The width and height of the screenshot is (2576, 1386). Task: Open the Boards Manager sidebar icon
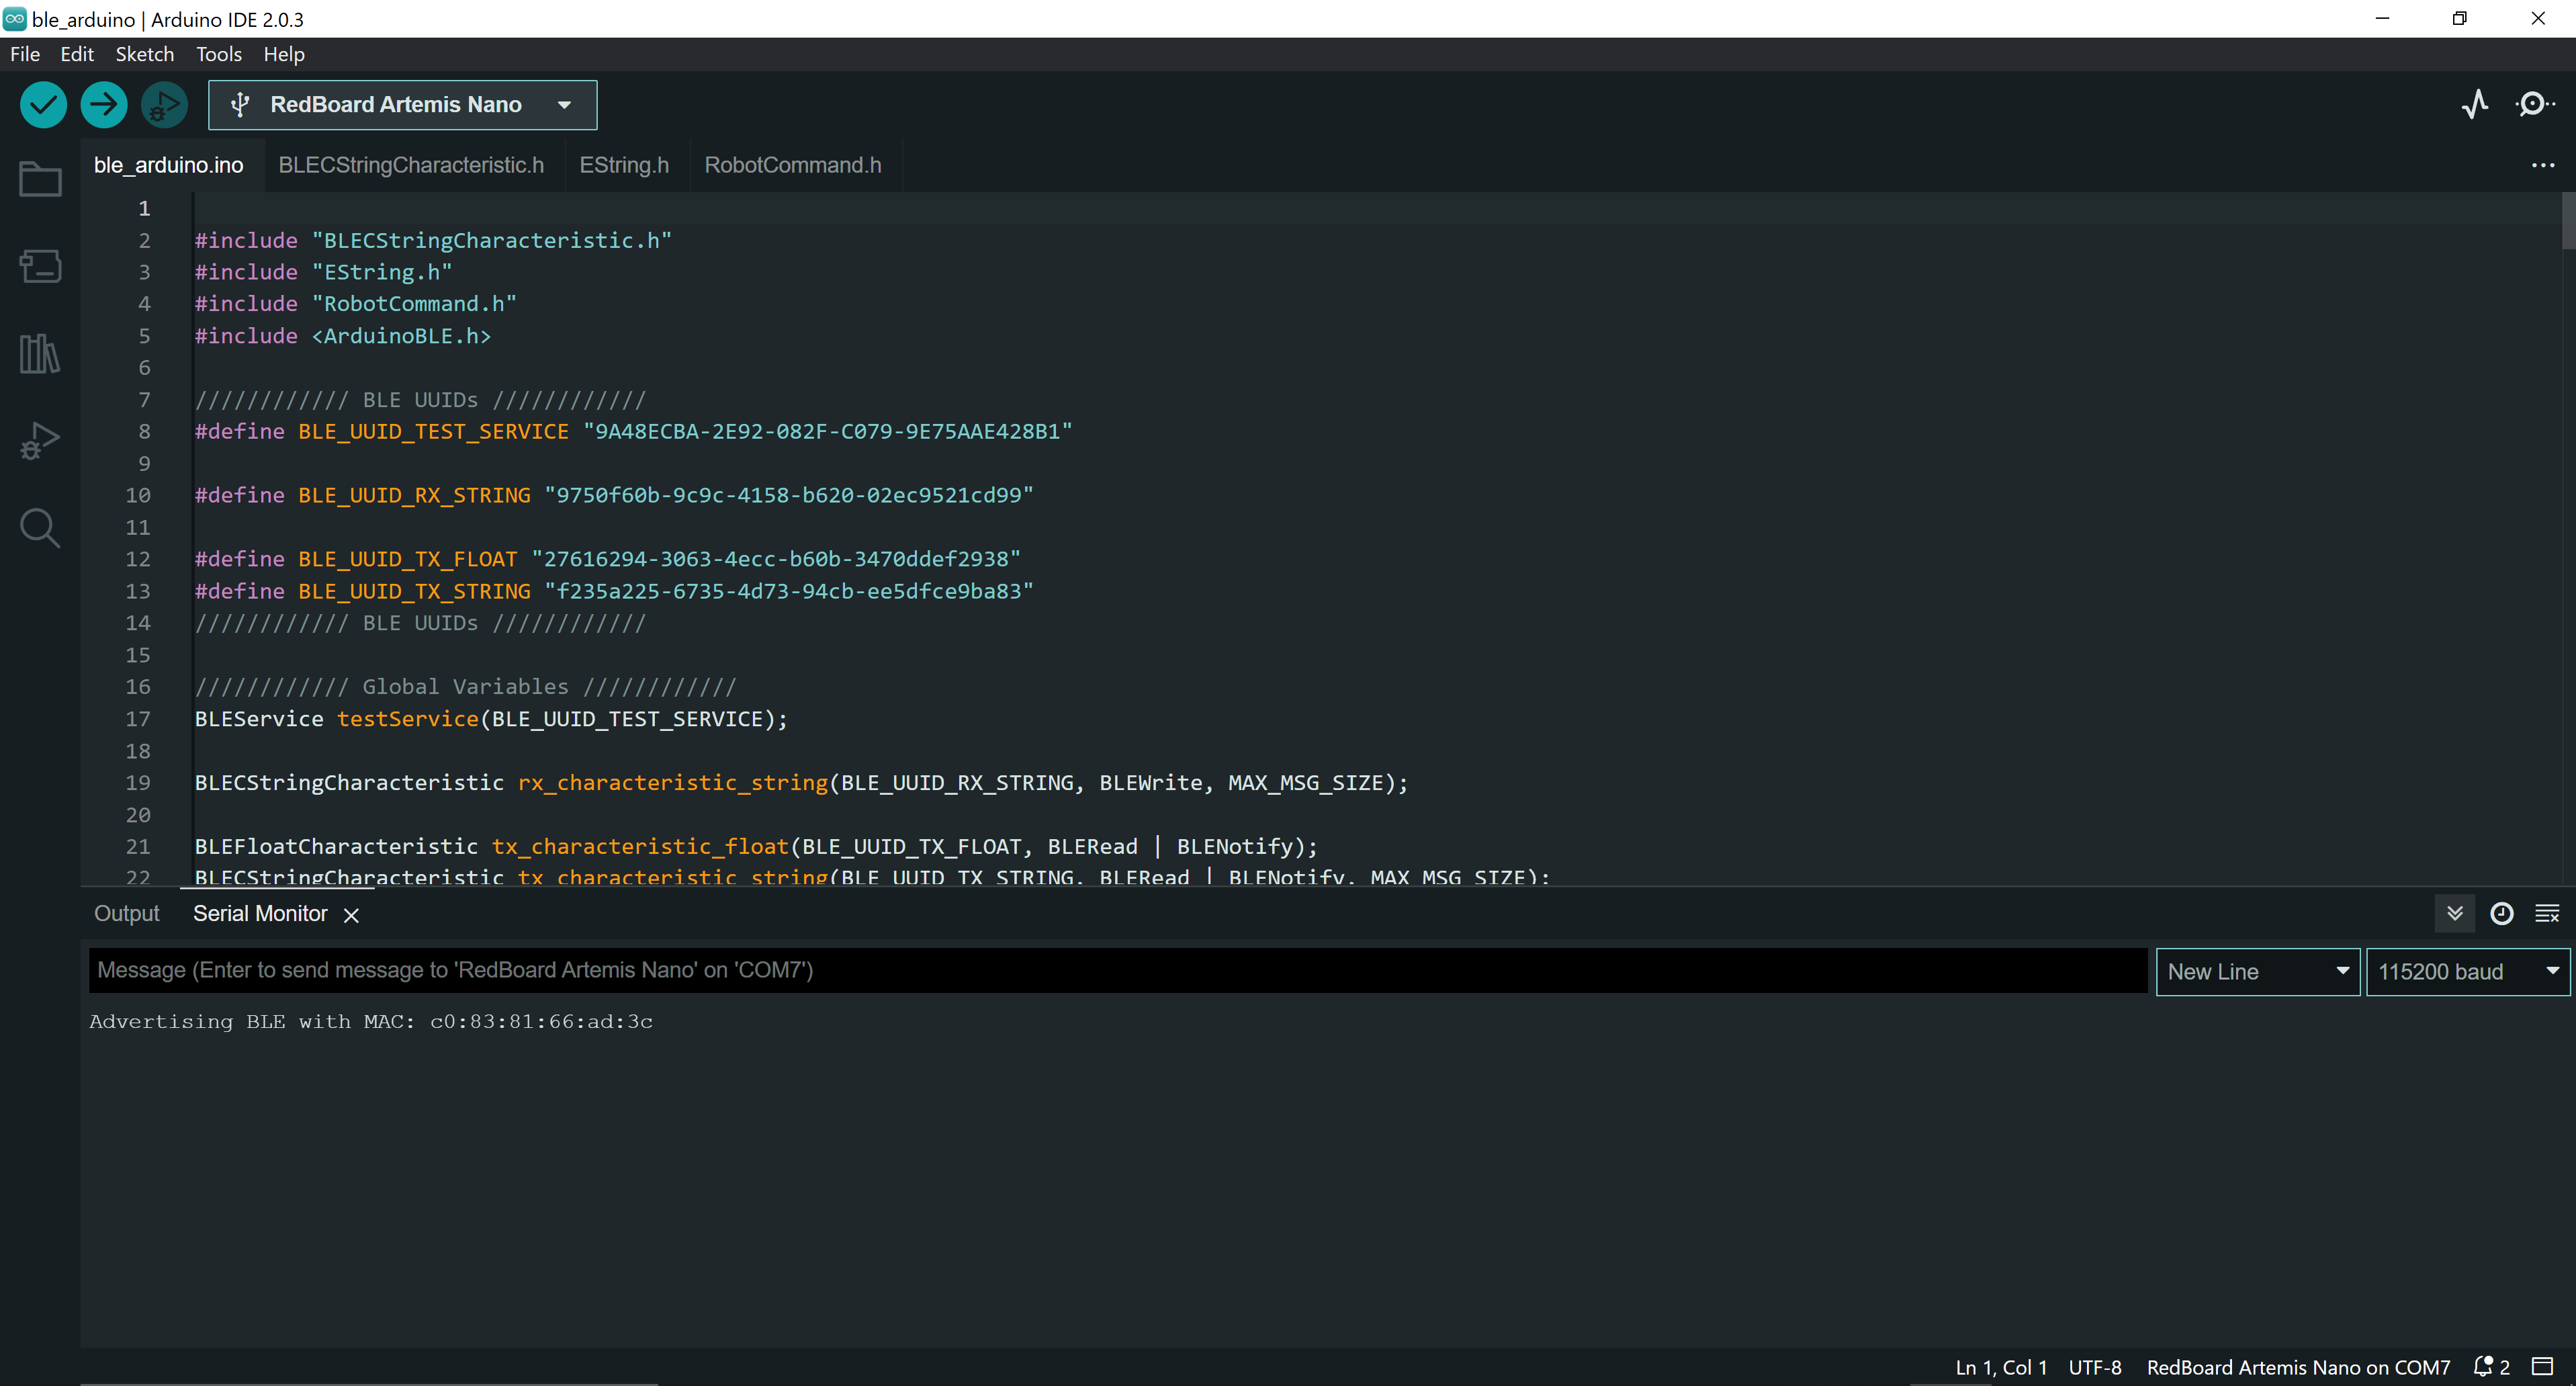point(40,266)
